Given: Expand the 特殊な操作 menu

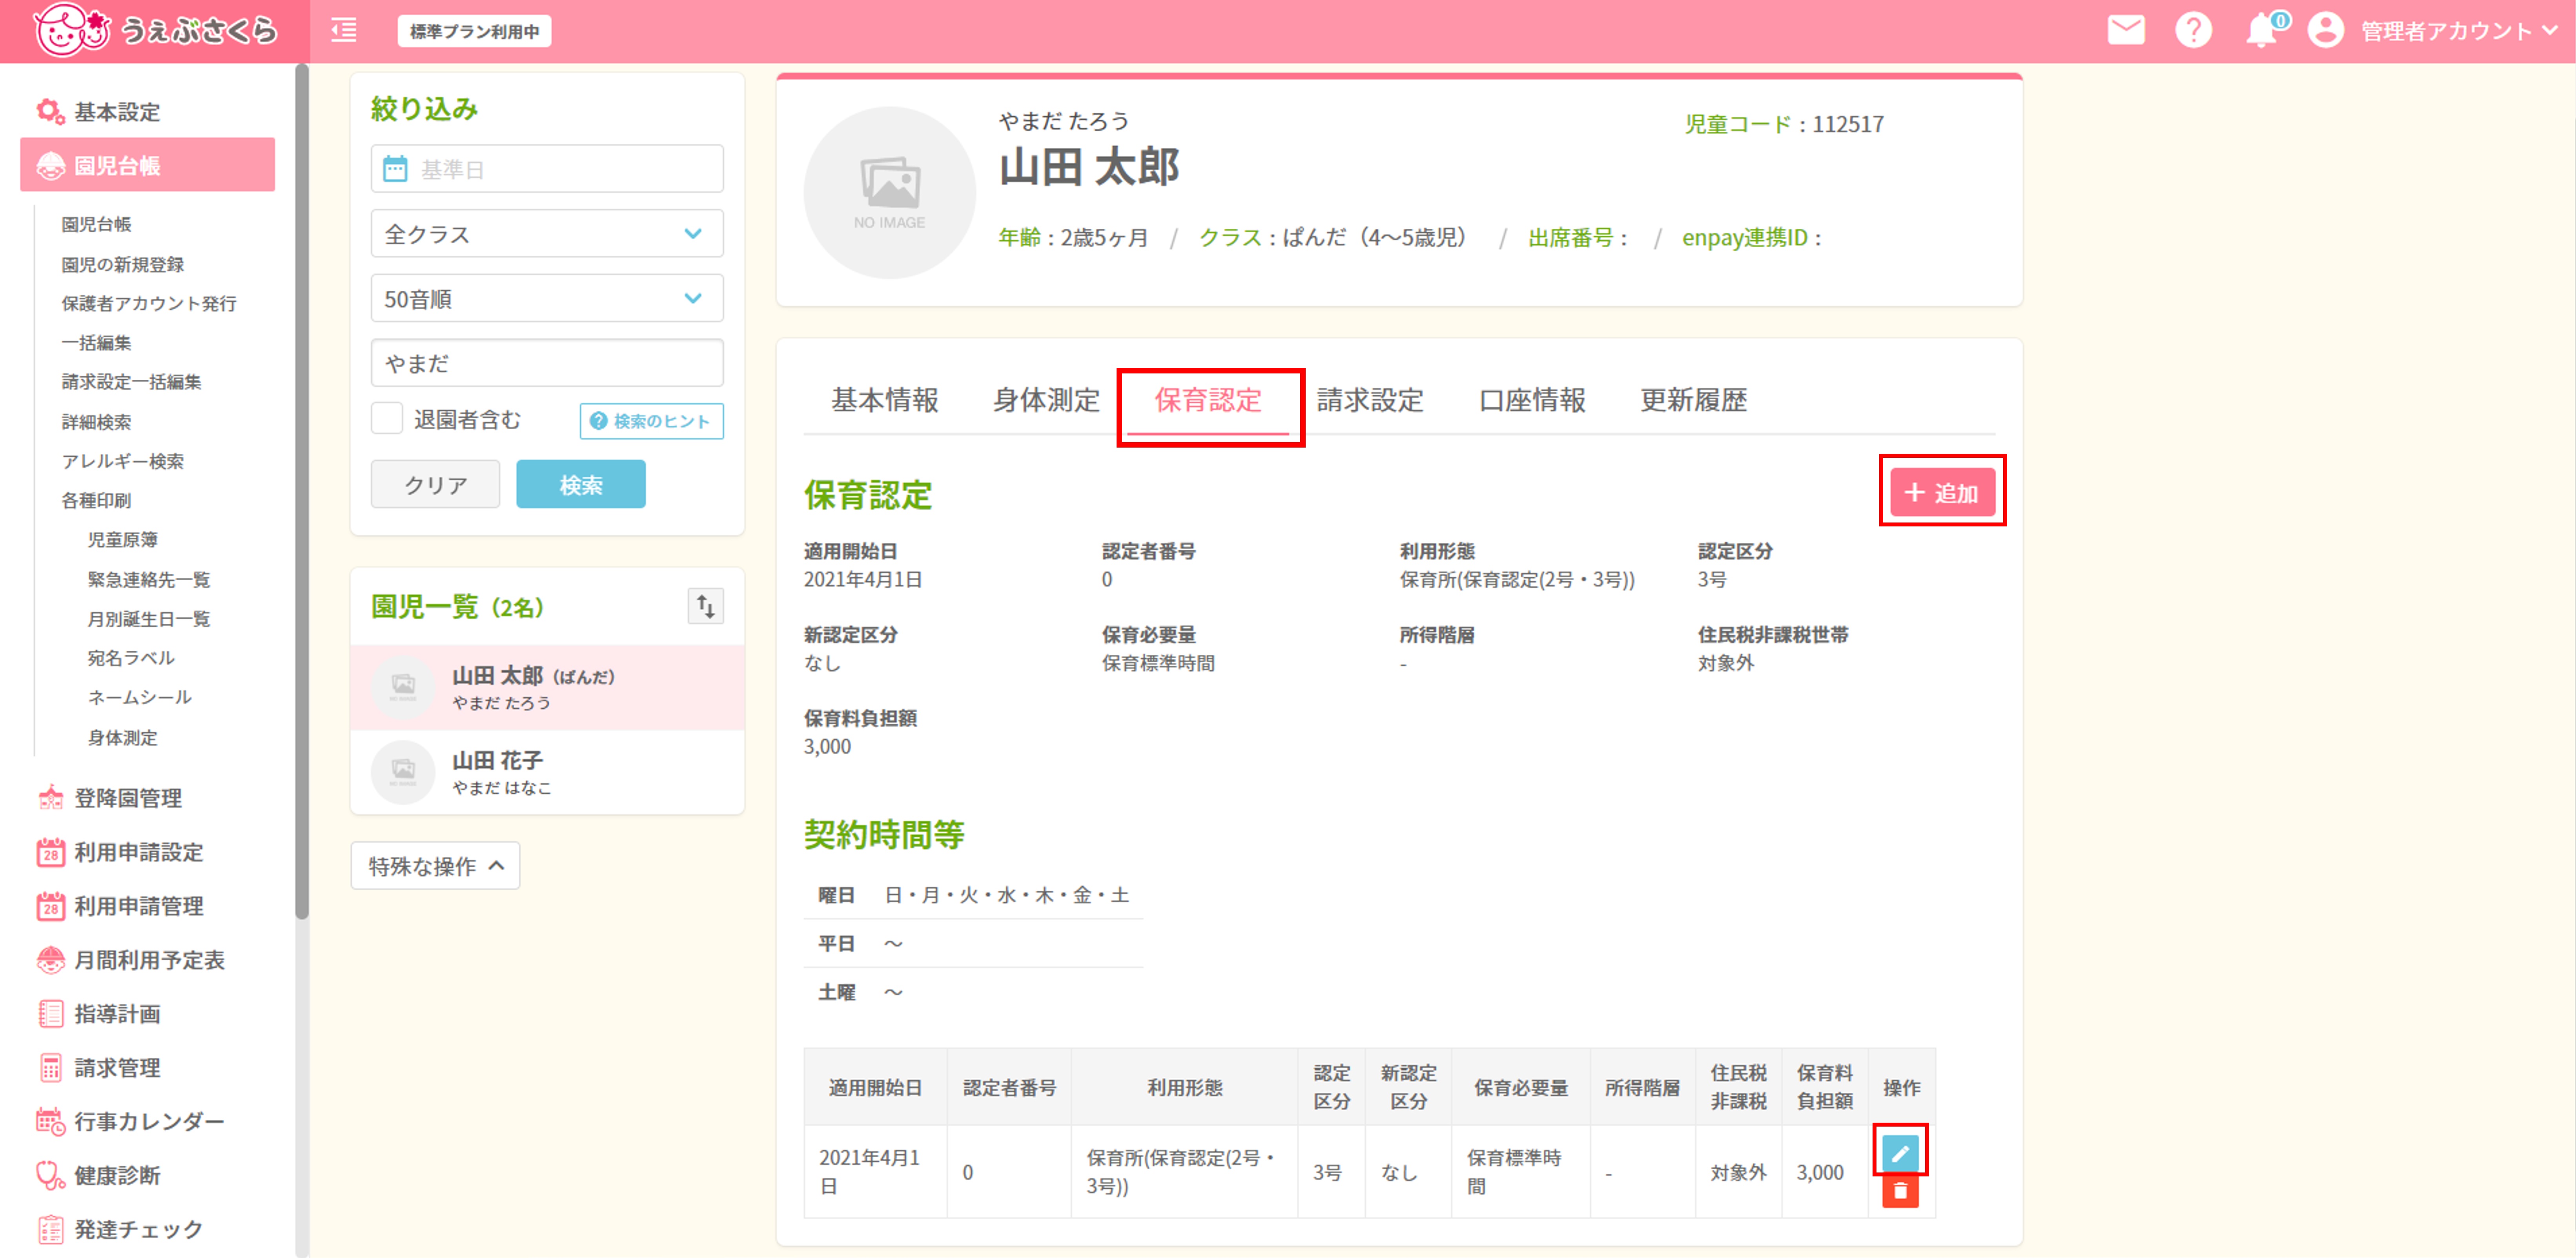Looking at the screenshot, I should point(435,866).
